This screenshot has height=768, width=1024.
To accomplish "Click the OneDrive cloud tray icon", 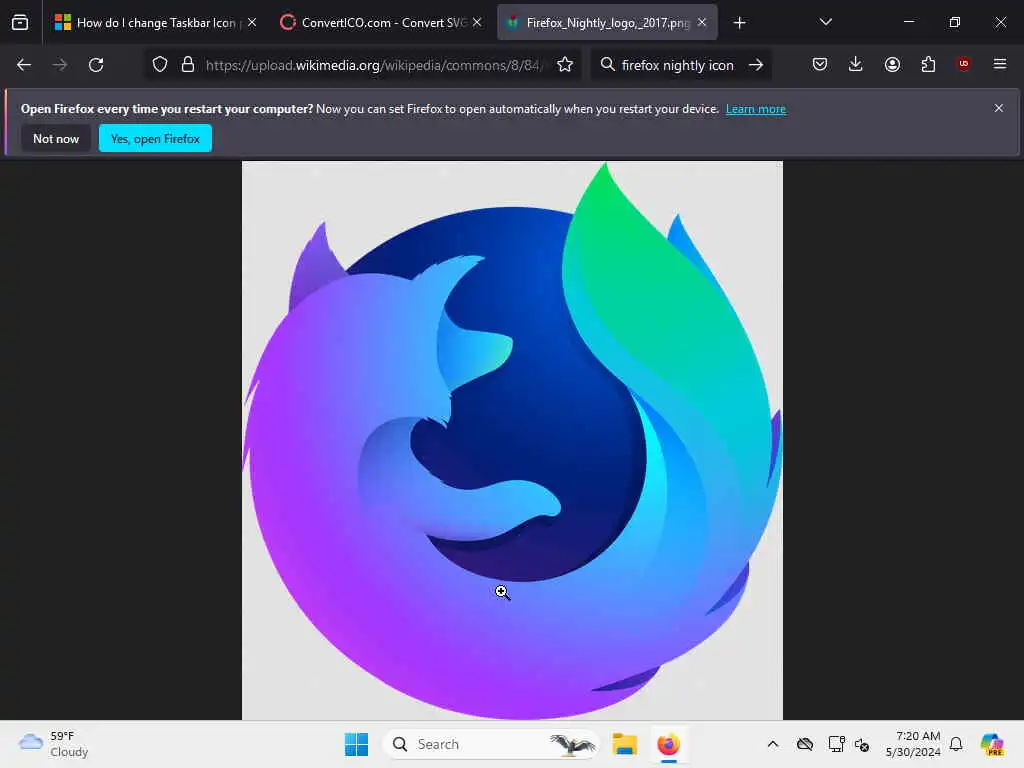I will (805, 744).
